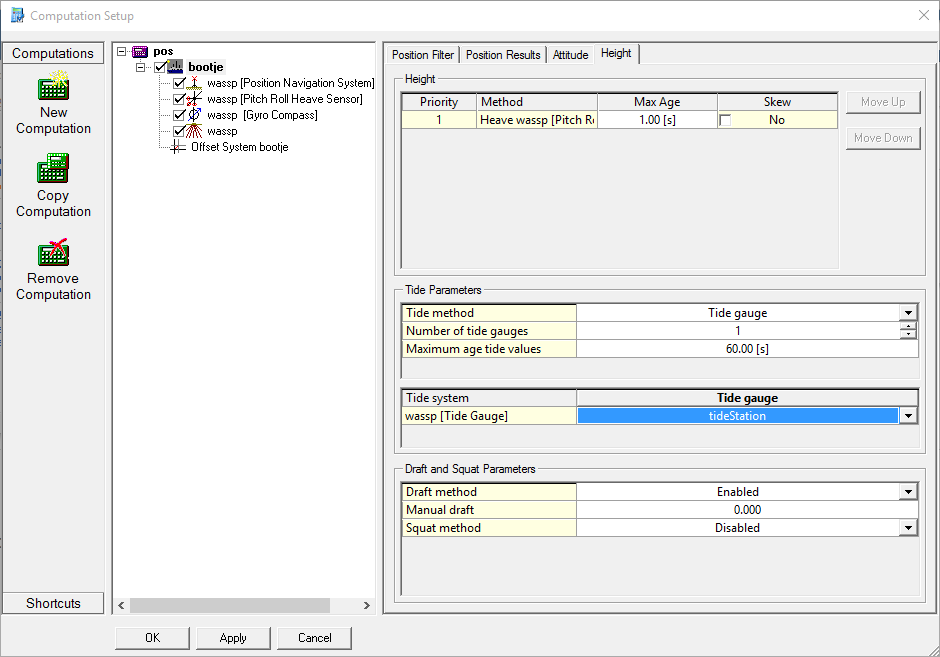The height and width of the screenshot is (657, 940).
Task: Click the Apply button
Action: point(233,638)
